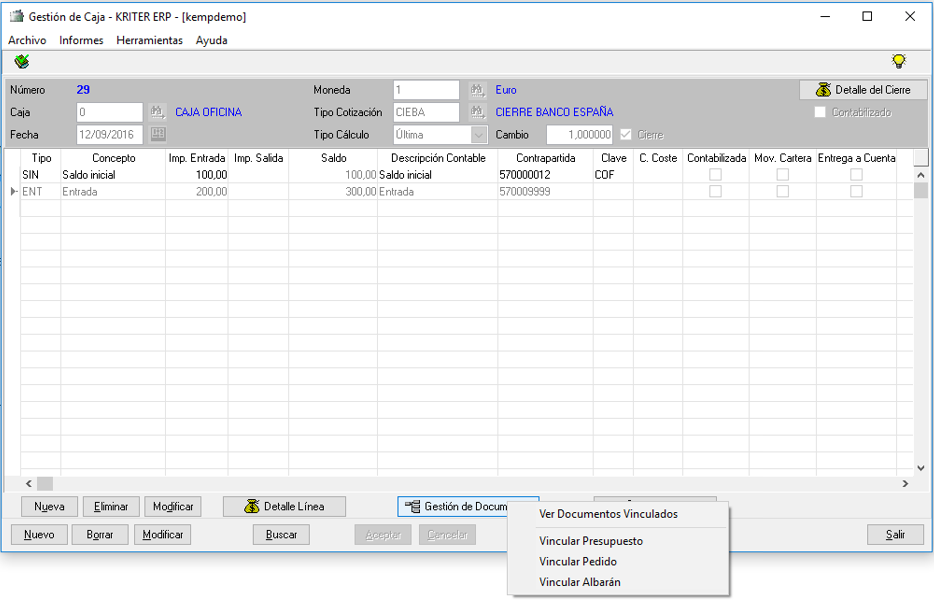The height and width of the screenshot is (605, 934).
Task: Click the vertical scrollbar up arrow
Action: click(x=921, y=175)
